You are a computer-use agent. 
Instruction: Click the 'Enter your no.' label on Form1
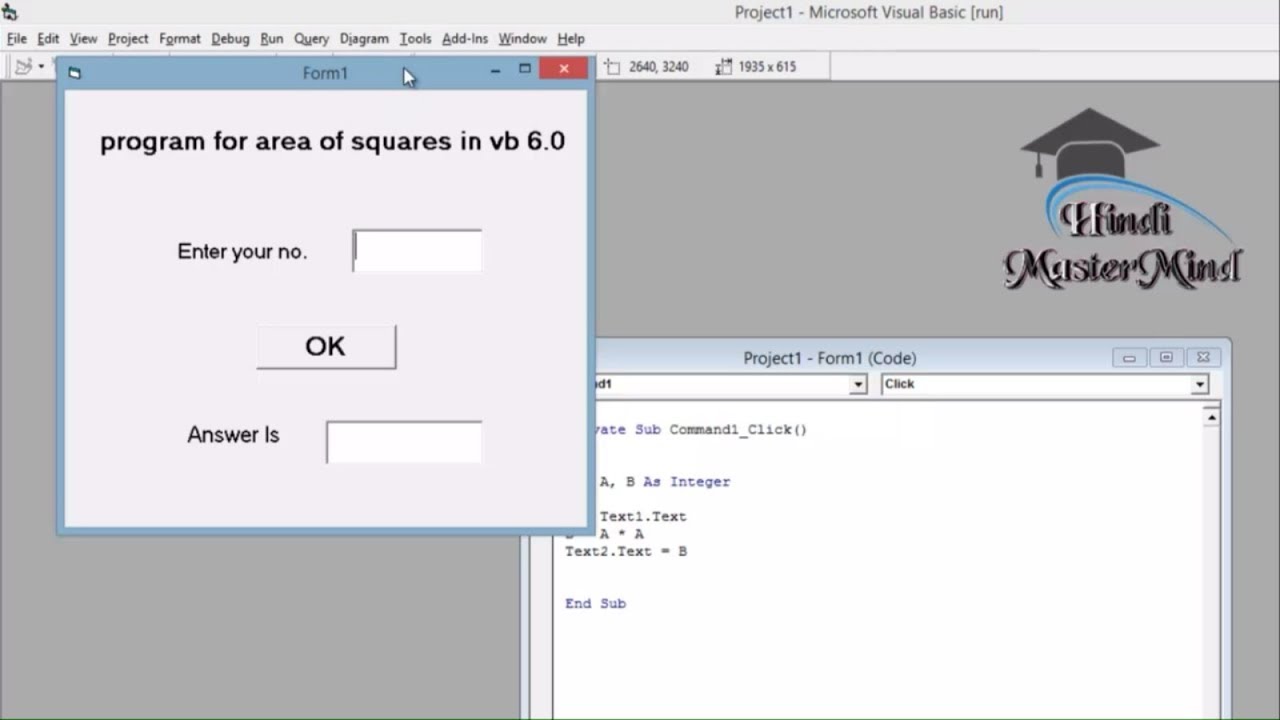tap(242, 252)
